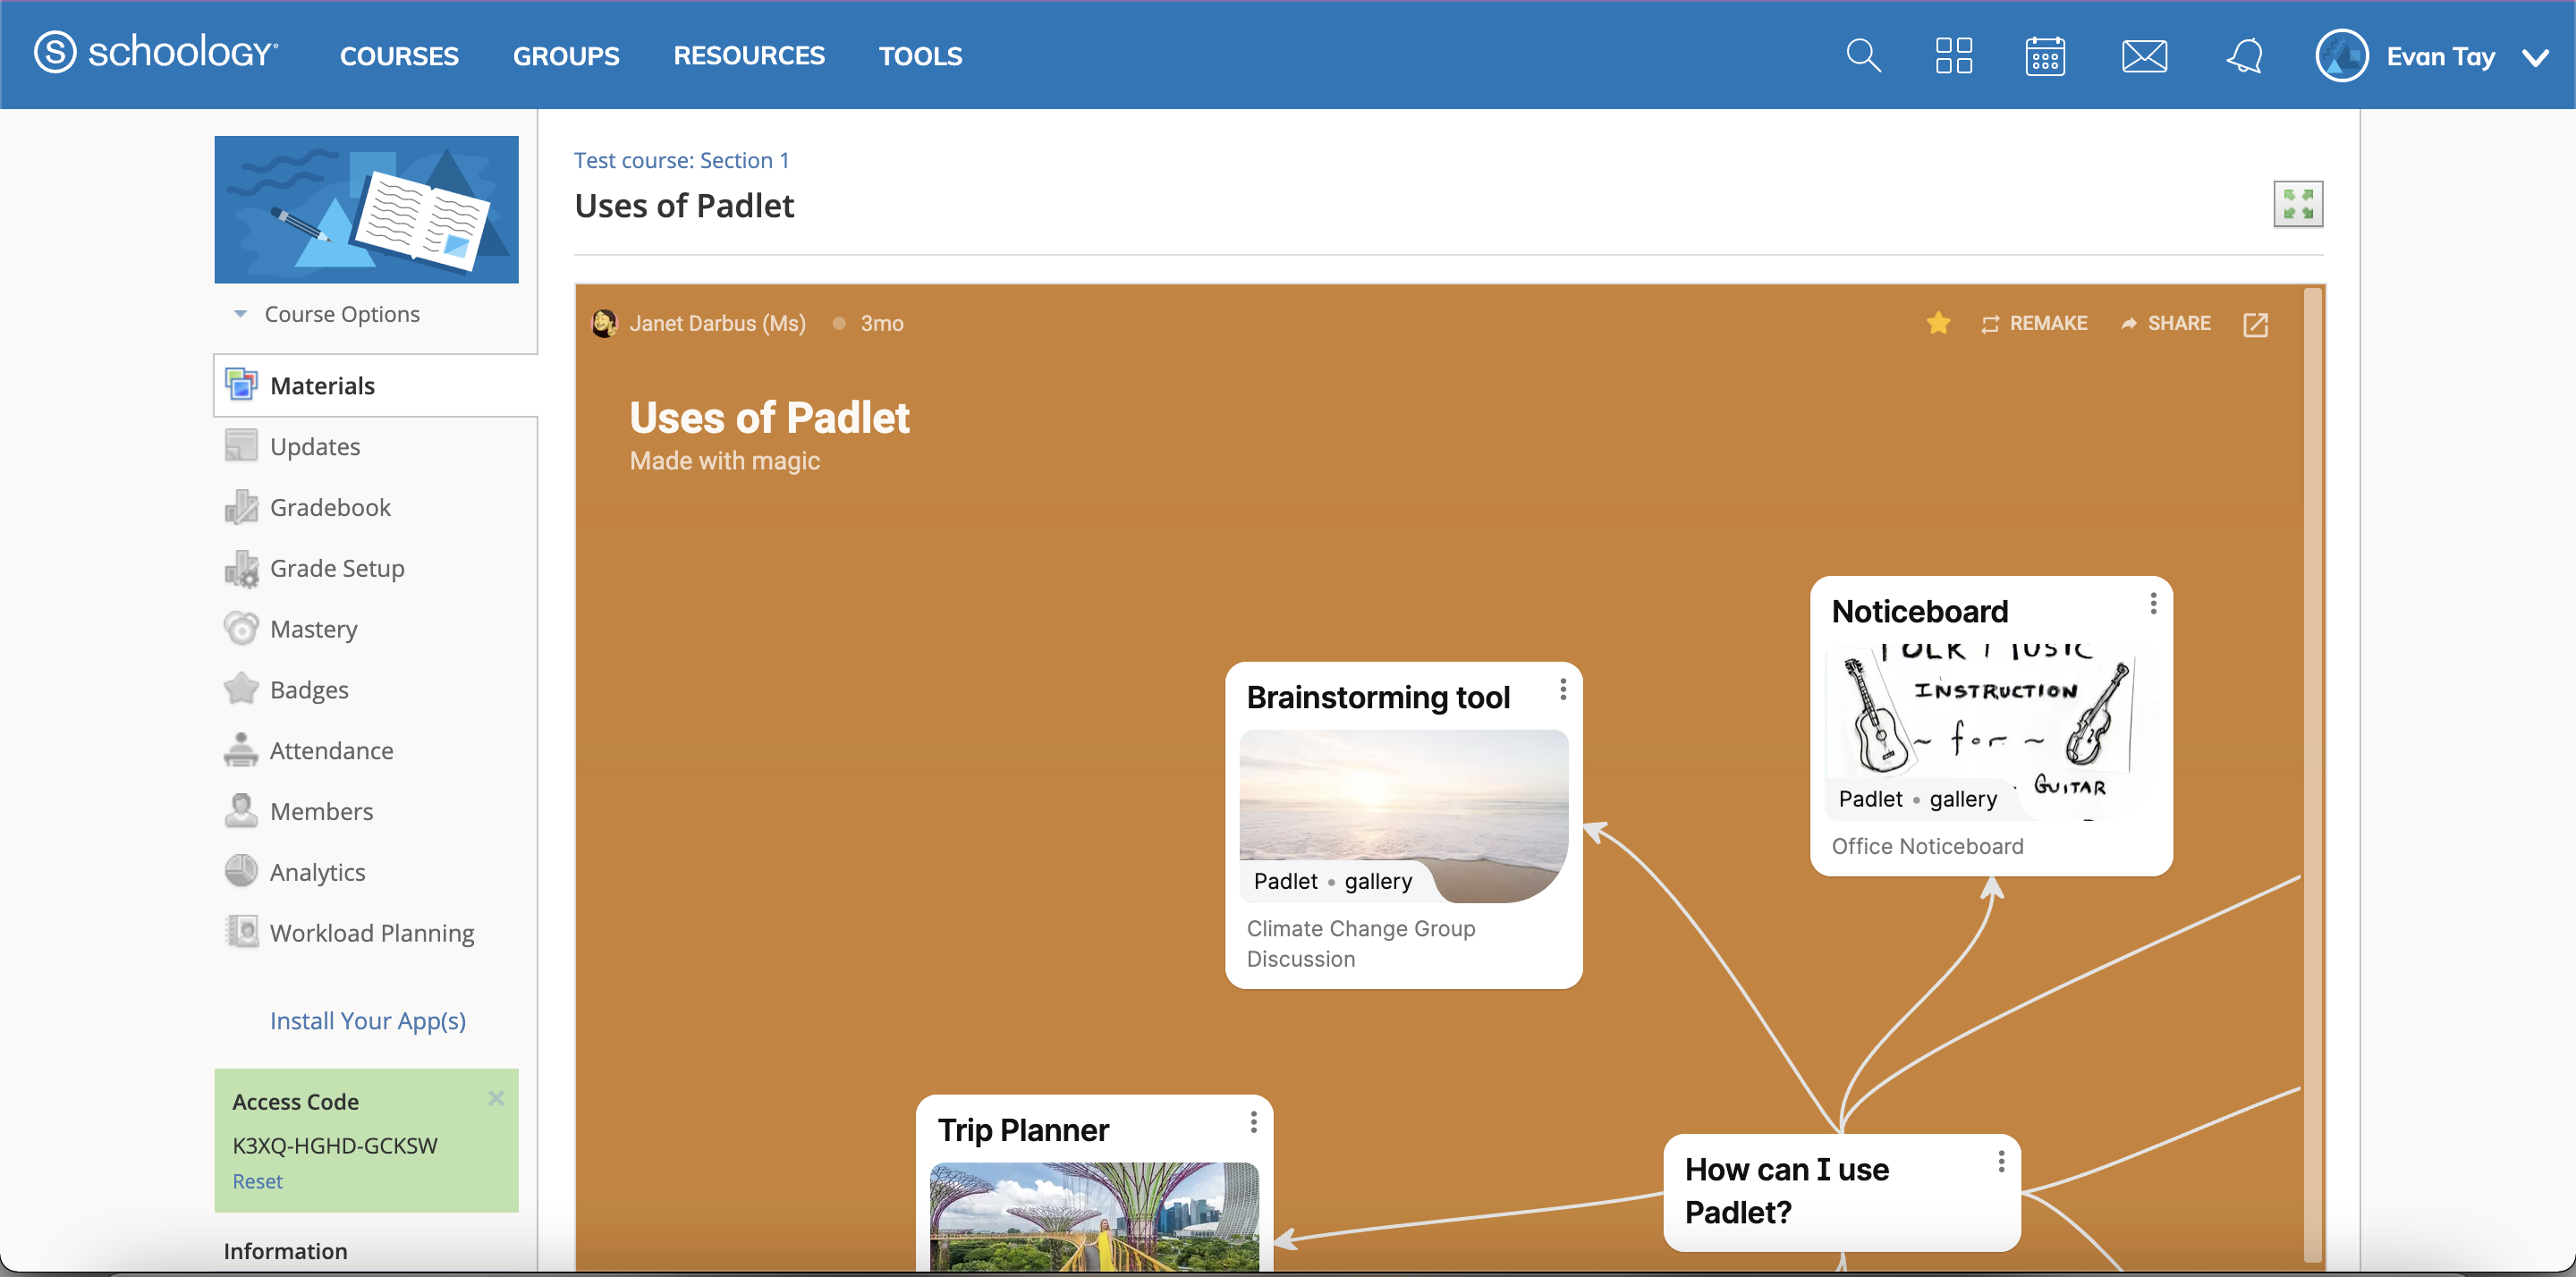The image size is (2576, 1277).
Task: Open the TOOLS menu
Action: [920, 56]
